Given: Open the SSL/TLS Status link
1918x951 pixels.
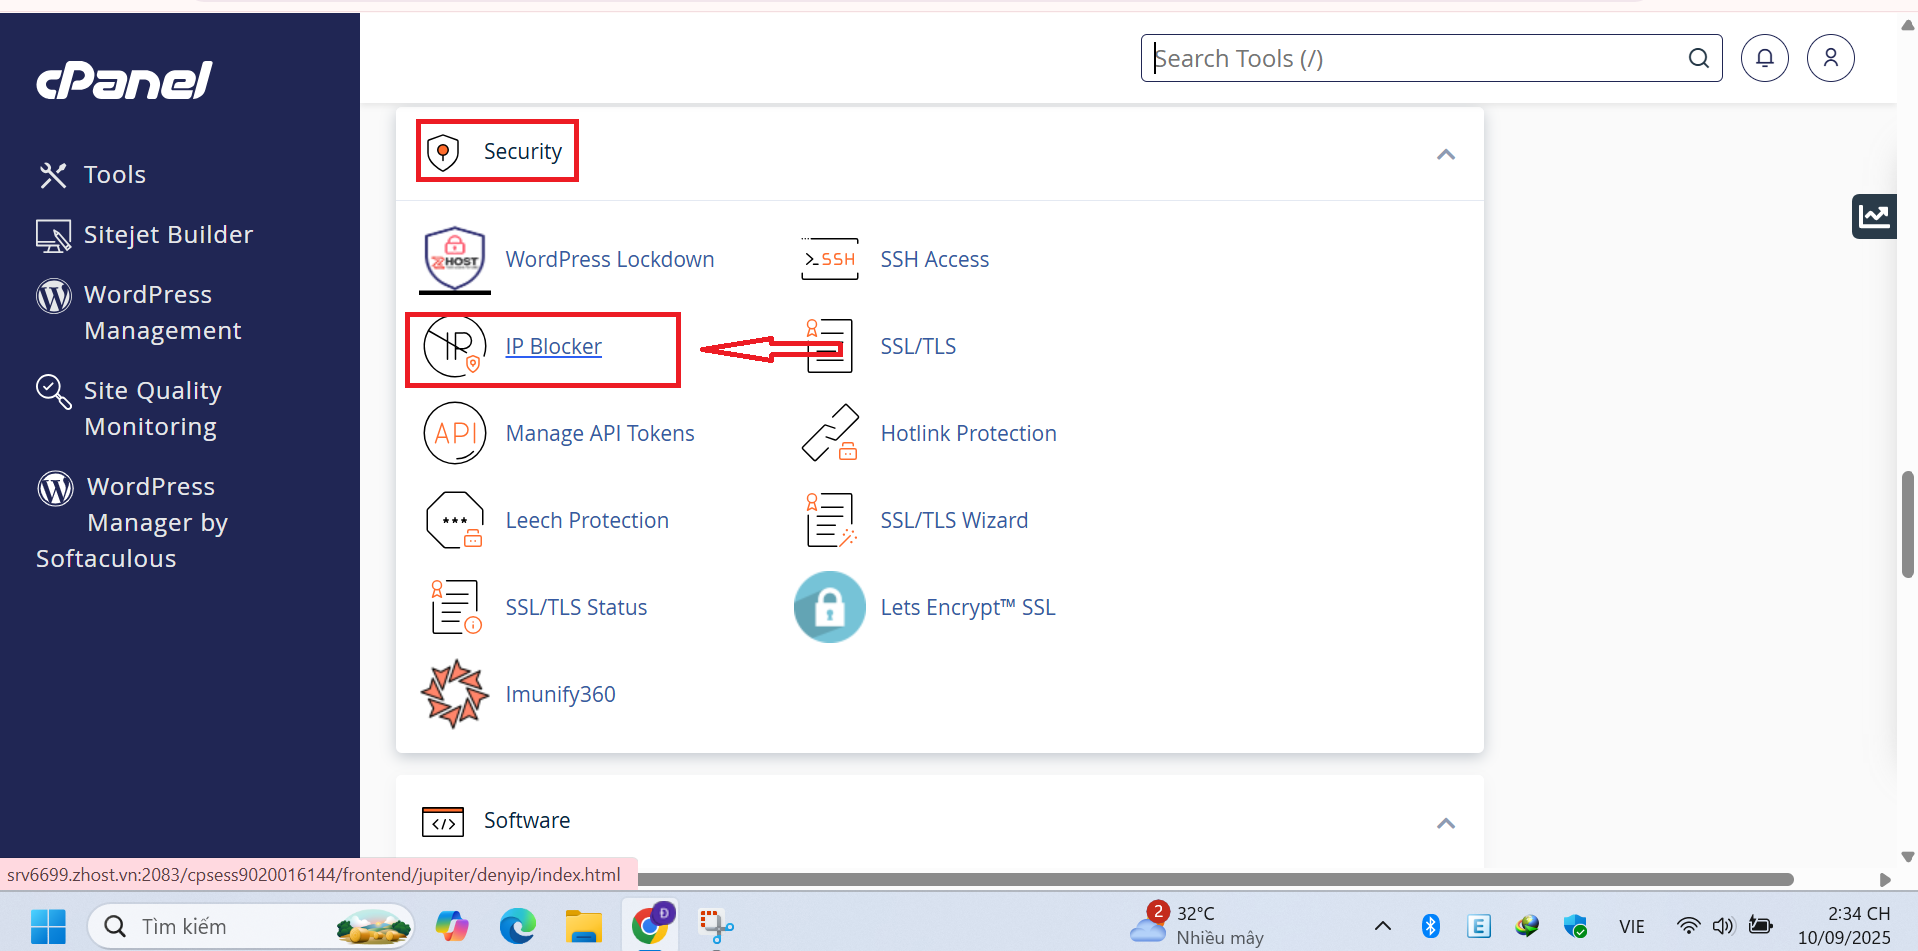Looking at the screenshot, I should pyautogui.click(x=576, y=607).
